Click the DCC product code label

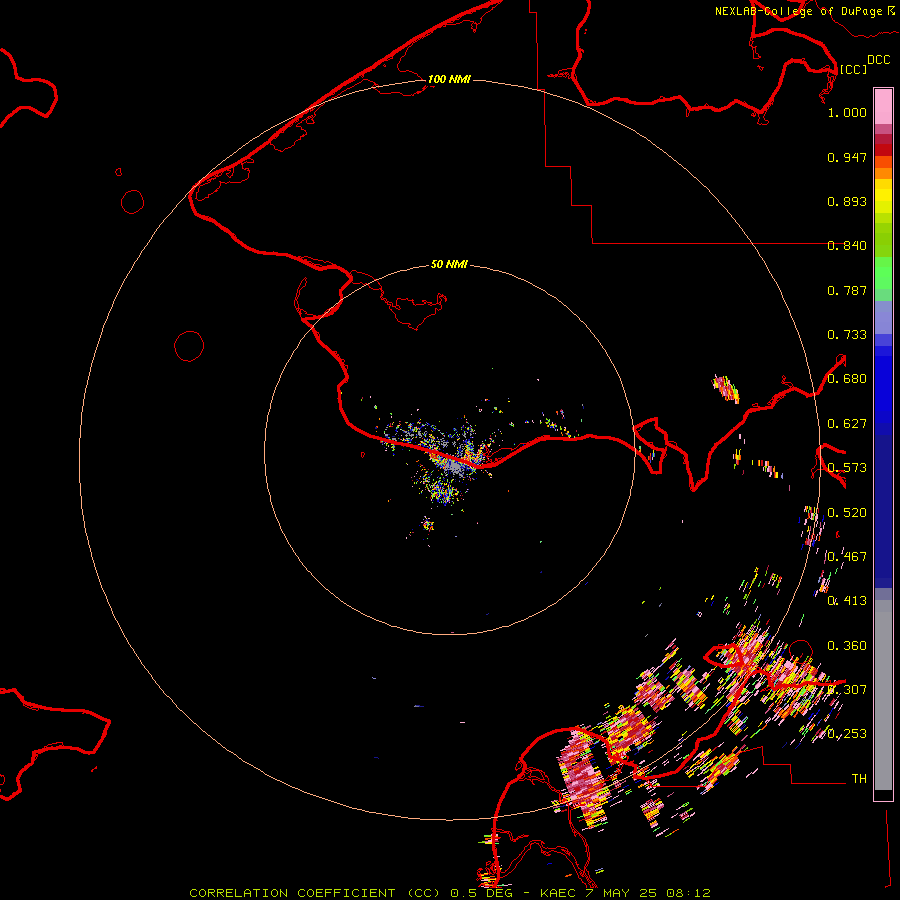pyautogui.click(x=879, y=60)
